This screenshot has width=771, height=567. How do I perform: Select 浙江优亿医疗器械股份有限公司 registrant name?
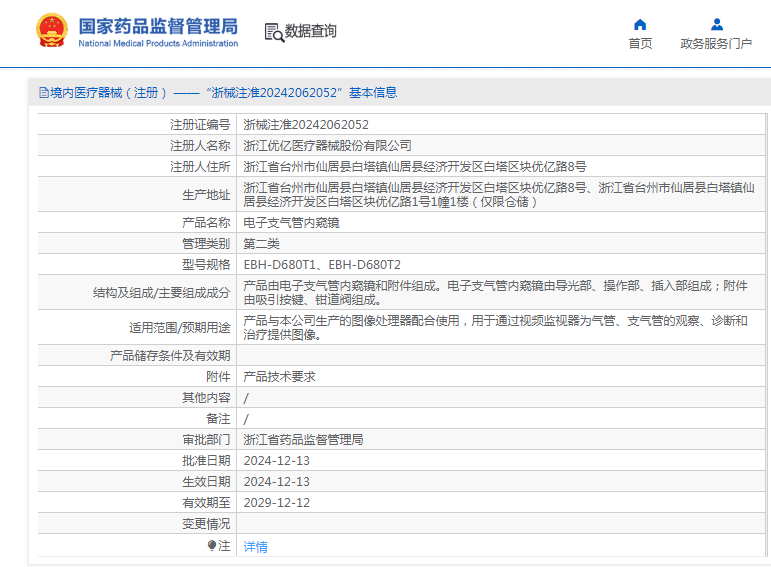tap(327, 146)
